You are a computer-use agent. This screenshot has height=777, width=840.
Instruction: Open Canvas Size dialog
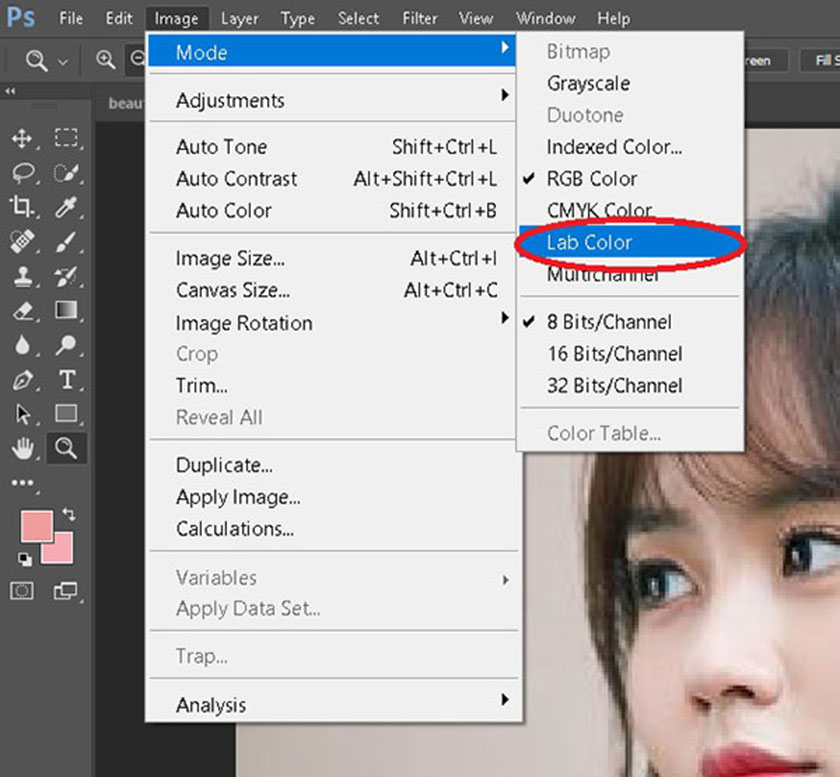(332, 290)
